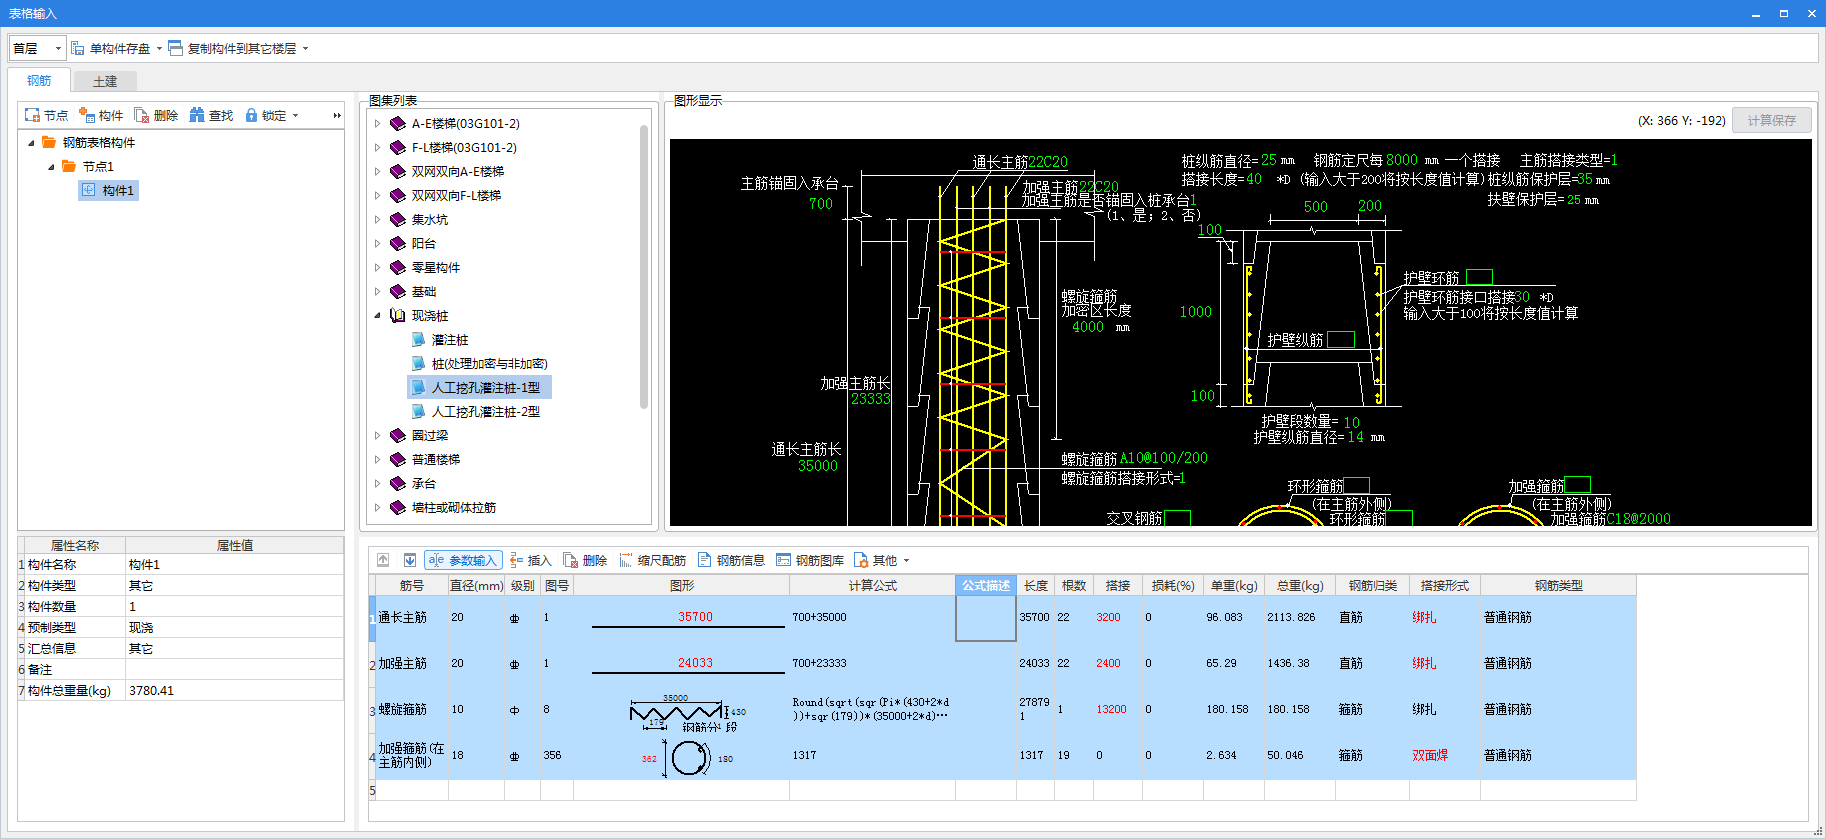Screen dimensions: 1826x839
Task: Click the 构件1 item icon
Action: coord(89,190)
